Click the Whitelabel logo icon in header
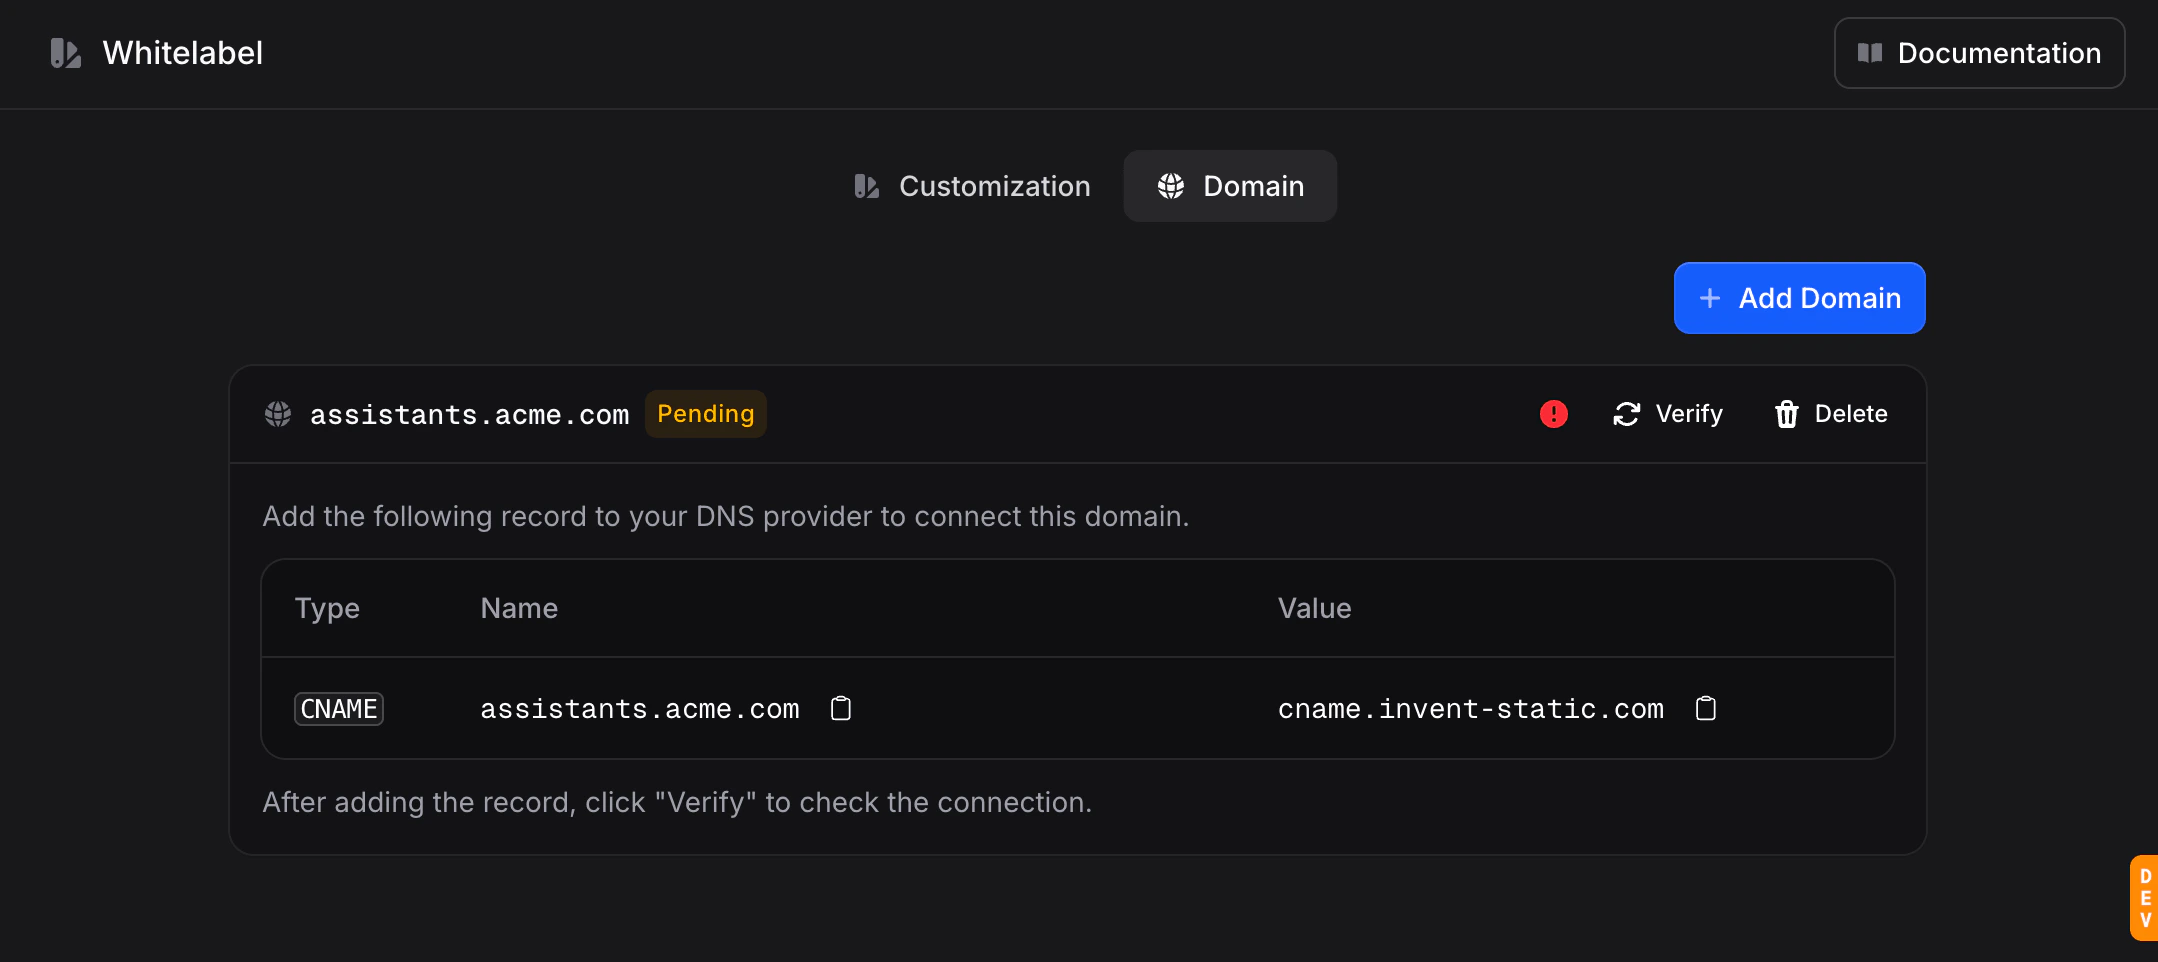Image resolution: width=2158 pixels, height=962 pixels. pyautogui.click(x=65, y=53)
